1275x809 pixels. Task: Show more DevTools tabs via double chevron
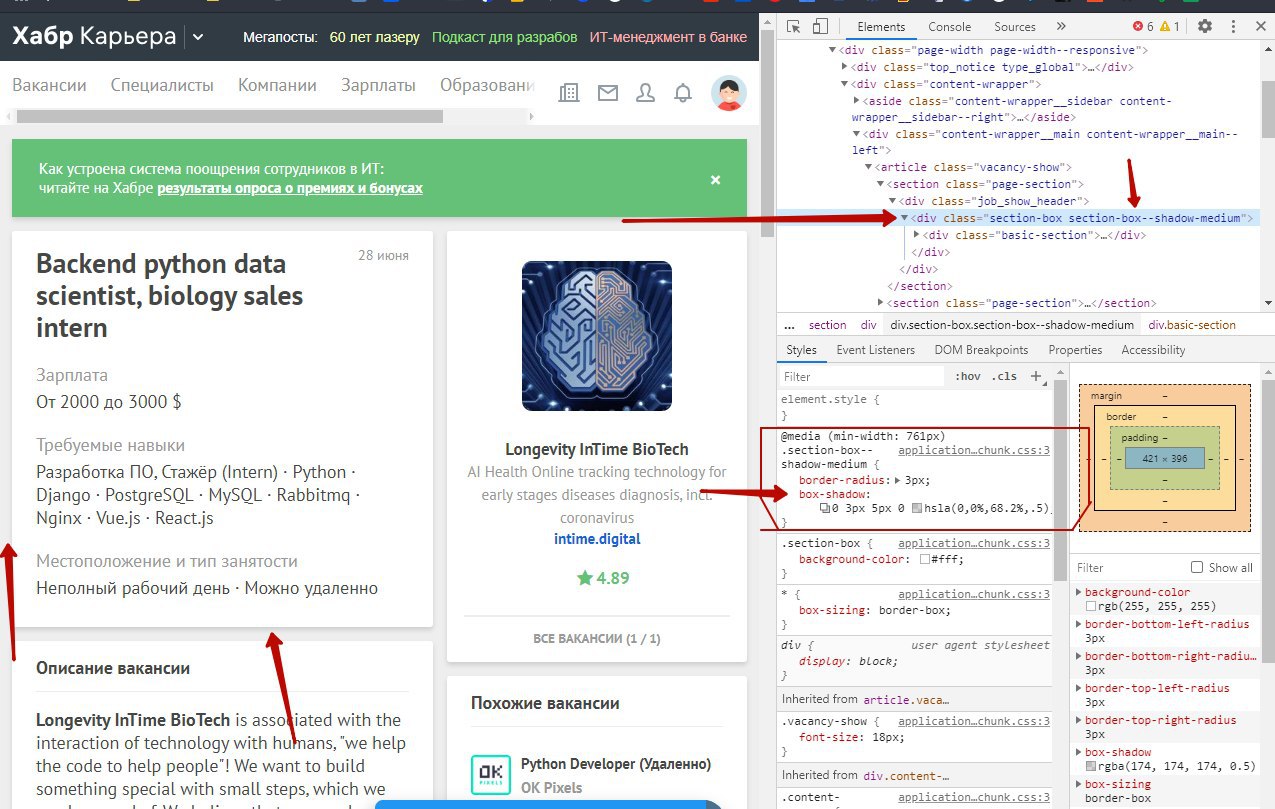tap(1061, 27)
